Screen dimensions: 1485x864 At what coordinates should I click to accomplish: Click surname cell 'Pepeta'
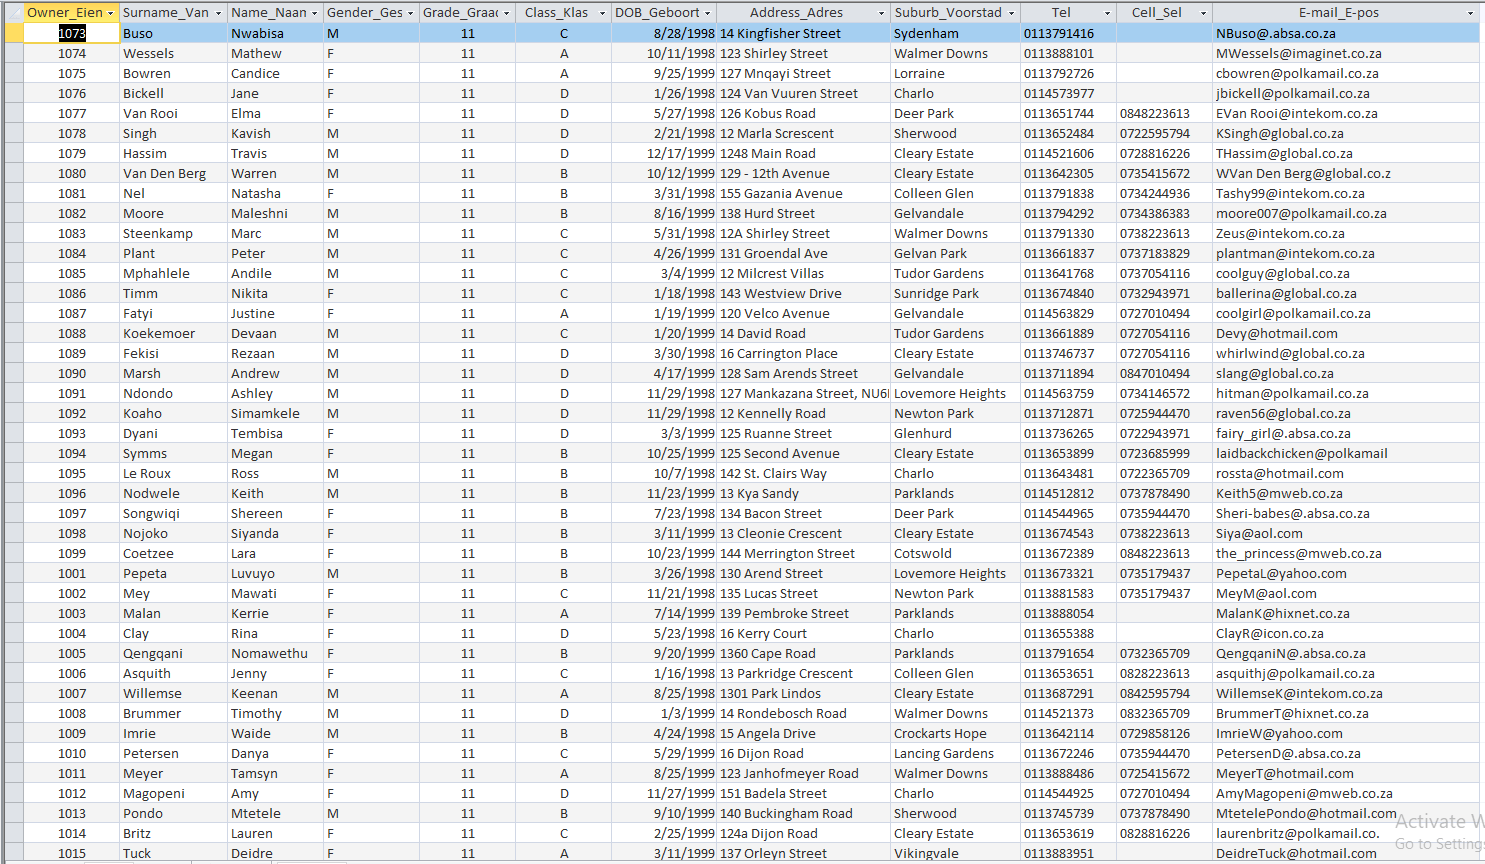pos(173,573)
